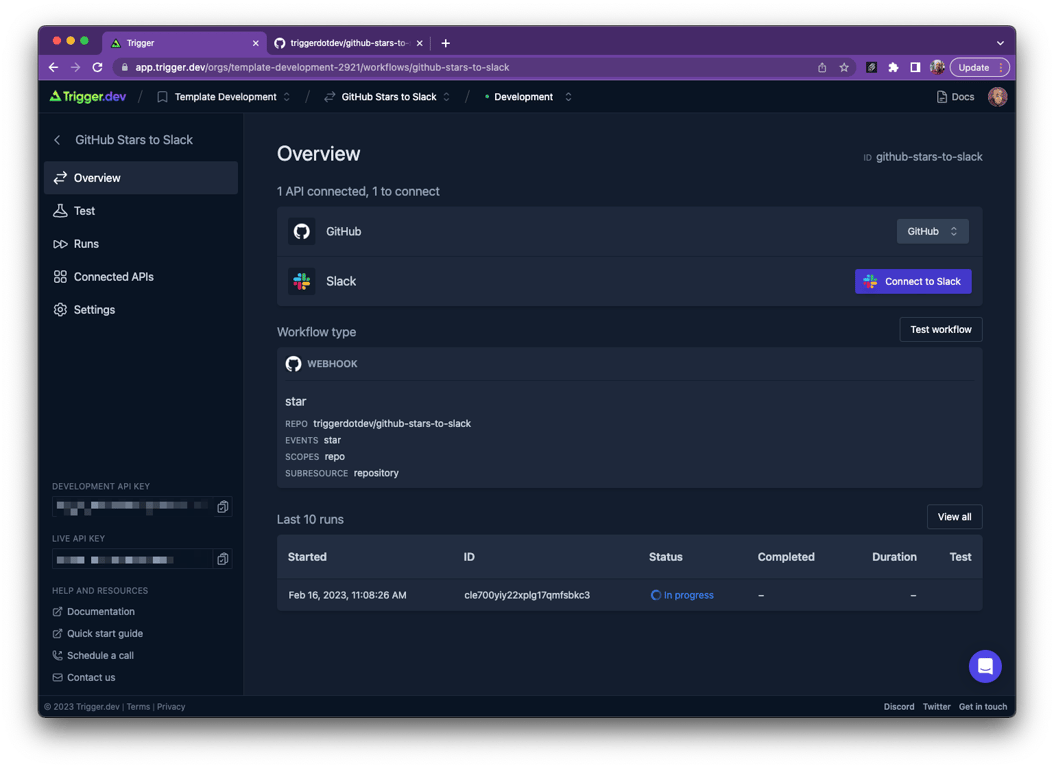
Task: Open GitHub connection dropdown
Action: (x=932, y=231)
